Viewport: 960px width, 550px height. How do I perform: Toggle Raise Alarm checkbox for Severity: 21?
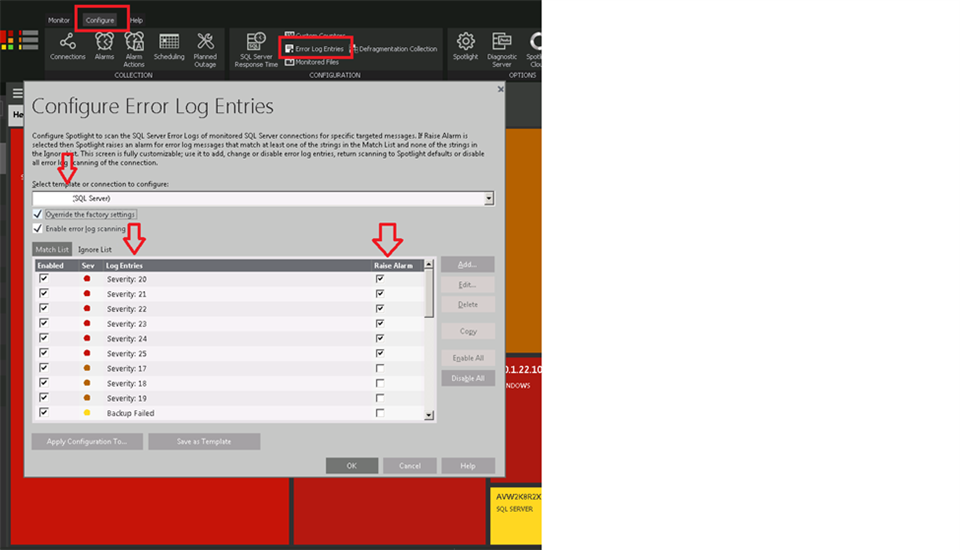point(380,293)
